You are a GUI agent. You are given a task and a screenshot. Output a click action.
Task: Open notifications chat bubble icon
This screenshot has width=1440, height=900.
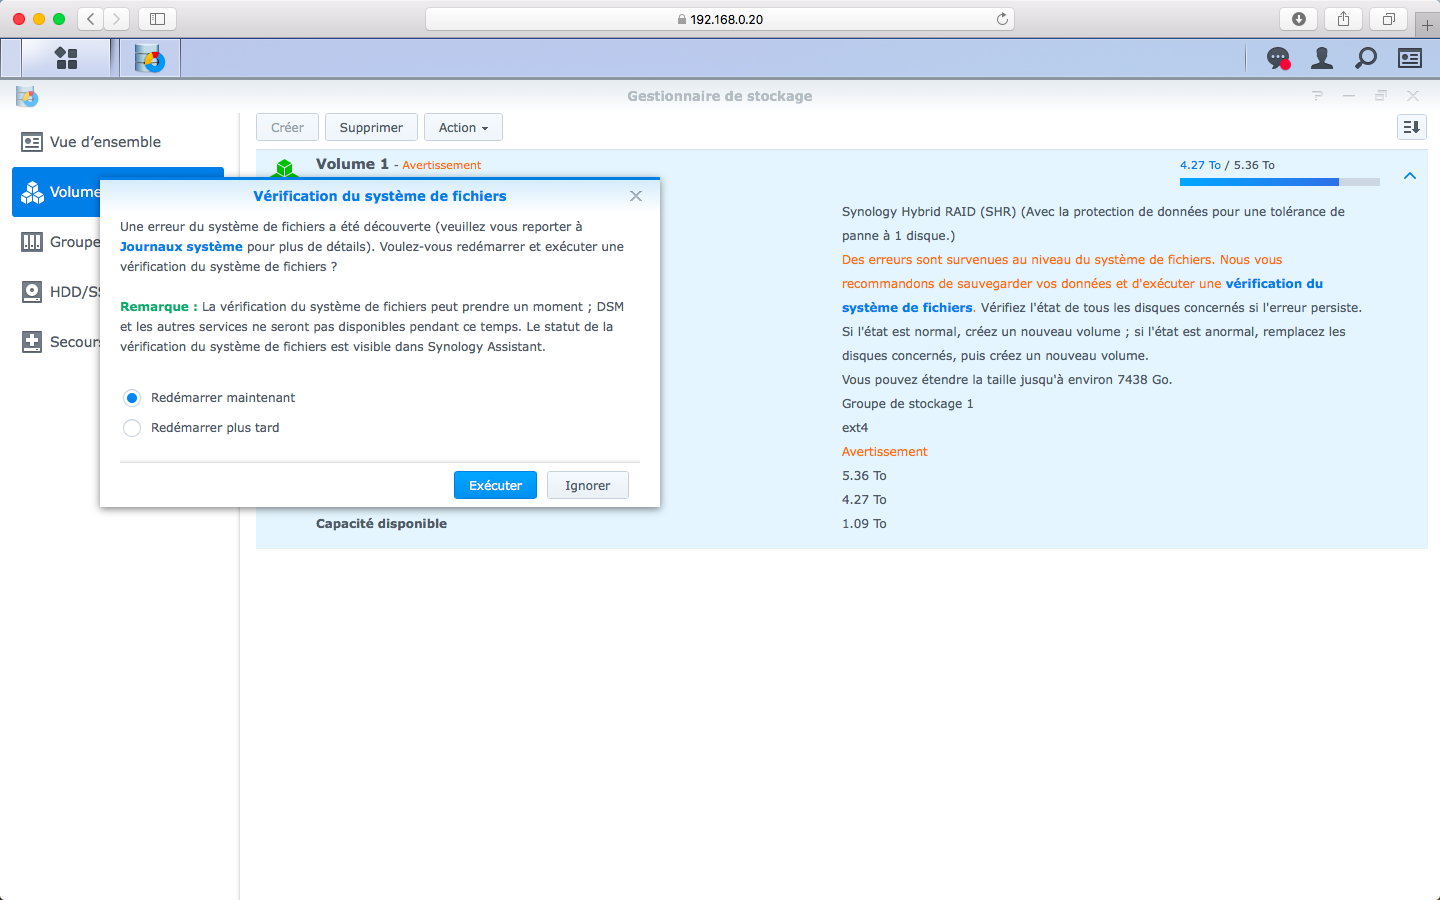[x=1278, y=59]
